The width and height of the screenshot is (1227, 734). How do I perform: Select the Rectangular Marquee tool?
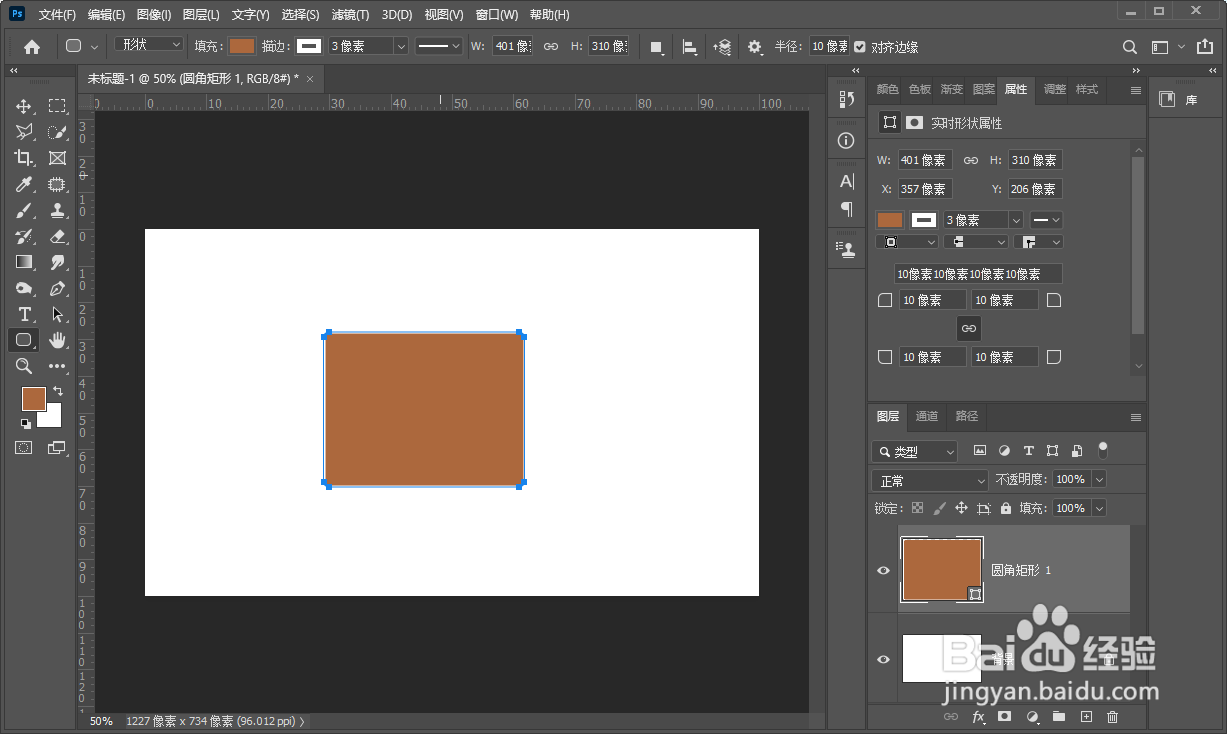[57, 106]
